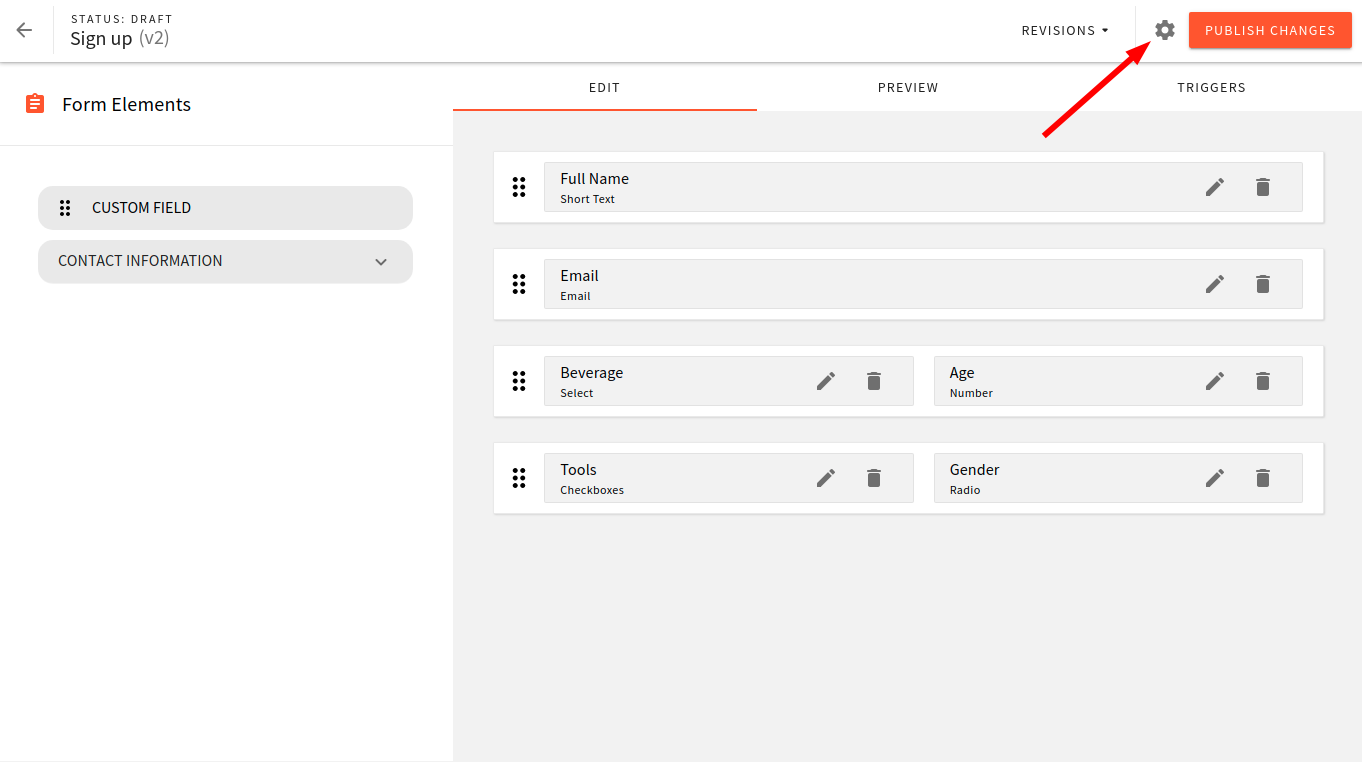This screenshot has height=762, width=1362.
Task: Delete the Tools checkboxes field
Action: pos(873,478)
